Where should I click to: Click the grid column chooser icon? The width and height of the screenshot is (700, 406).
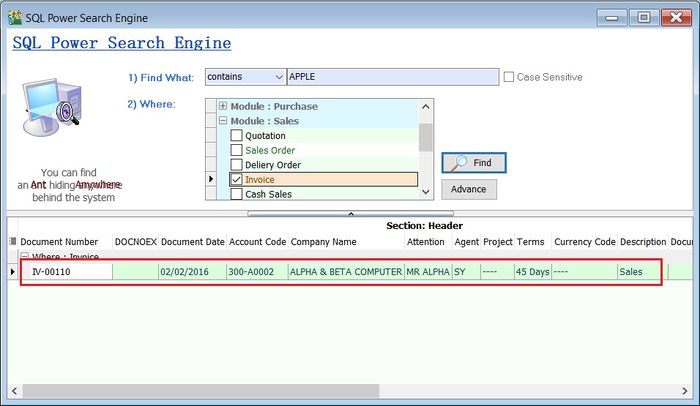coord(12,242)
